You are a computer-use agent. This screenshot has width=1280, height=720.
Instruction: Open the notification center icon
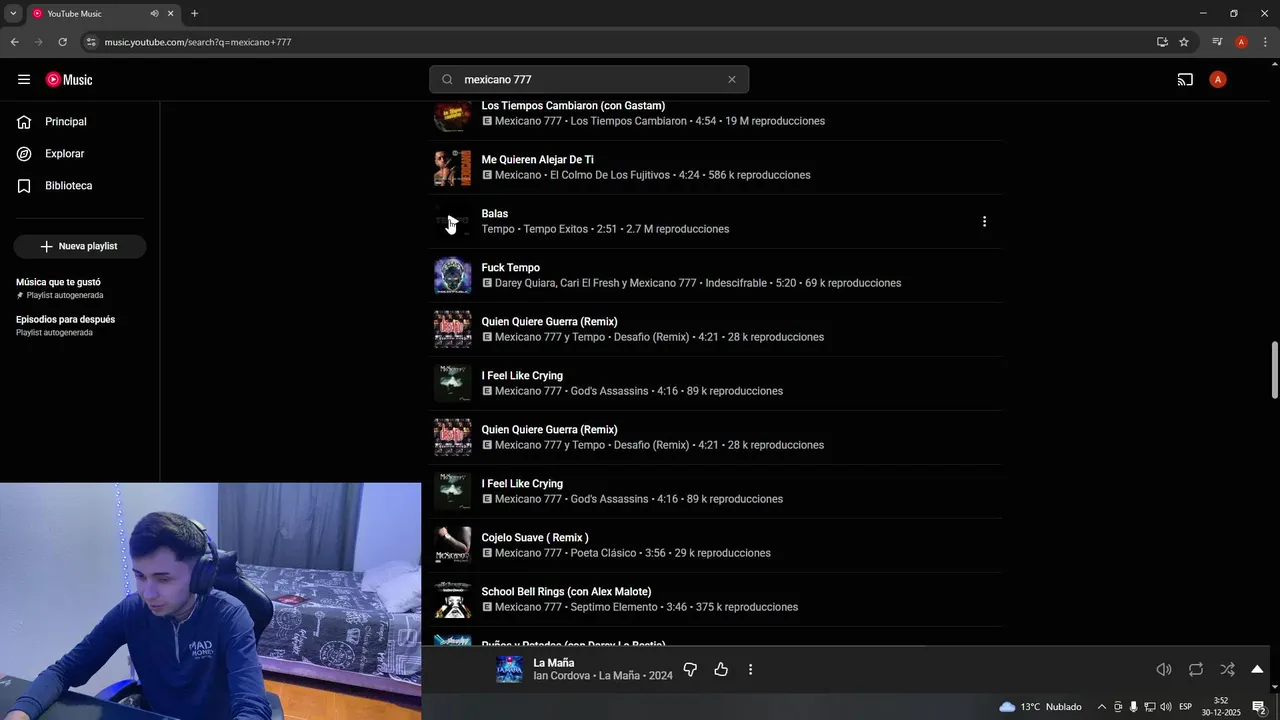1259,707
